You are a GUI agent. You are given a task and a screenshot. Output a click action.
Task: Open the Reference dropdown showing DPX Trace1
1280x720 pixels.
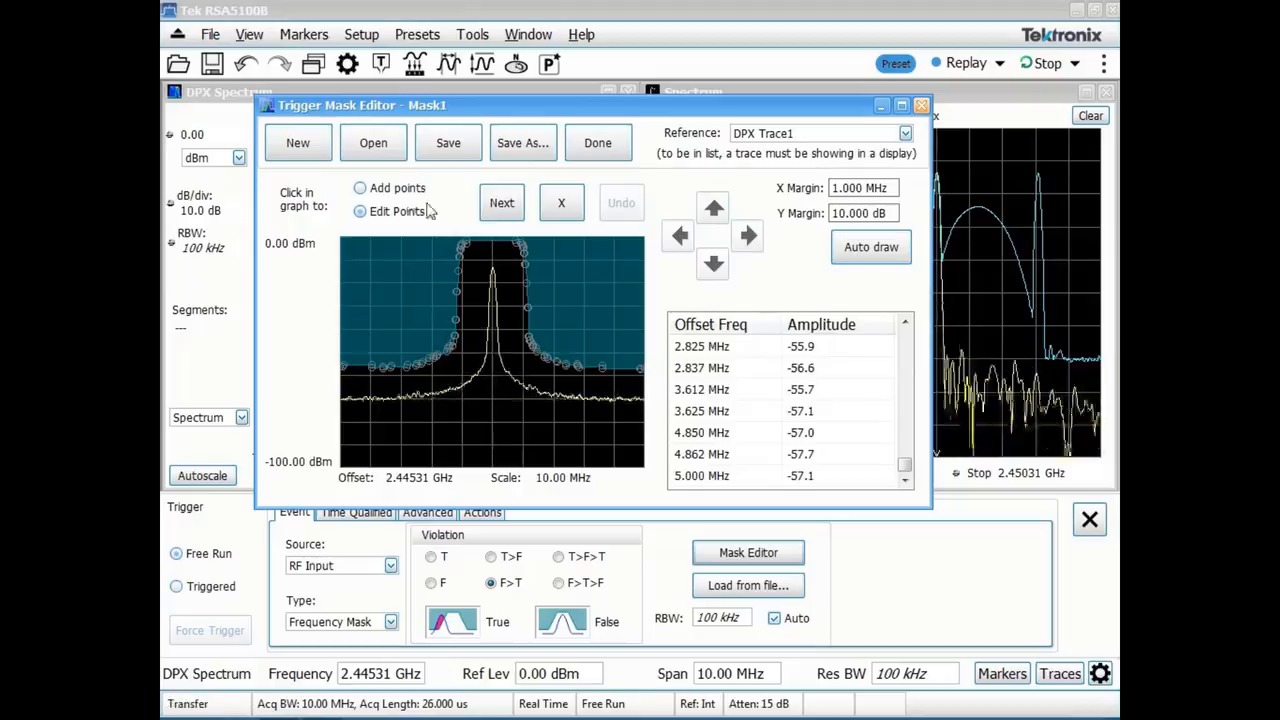904,133
